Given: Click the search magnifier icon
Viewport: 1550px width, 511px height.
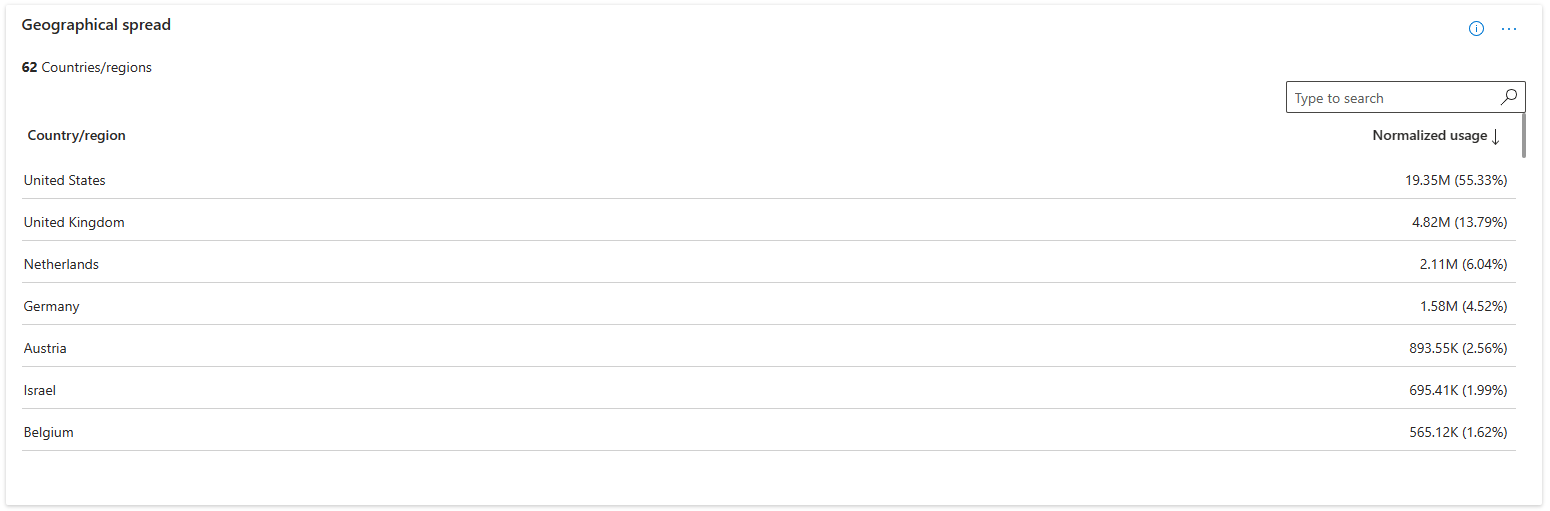Looking at the screenshot, I should pos(1509,97).
